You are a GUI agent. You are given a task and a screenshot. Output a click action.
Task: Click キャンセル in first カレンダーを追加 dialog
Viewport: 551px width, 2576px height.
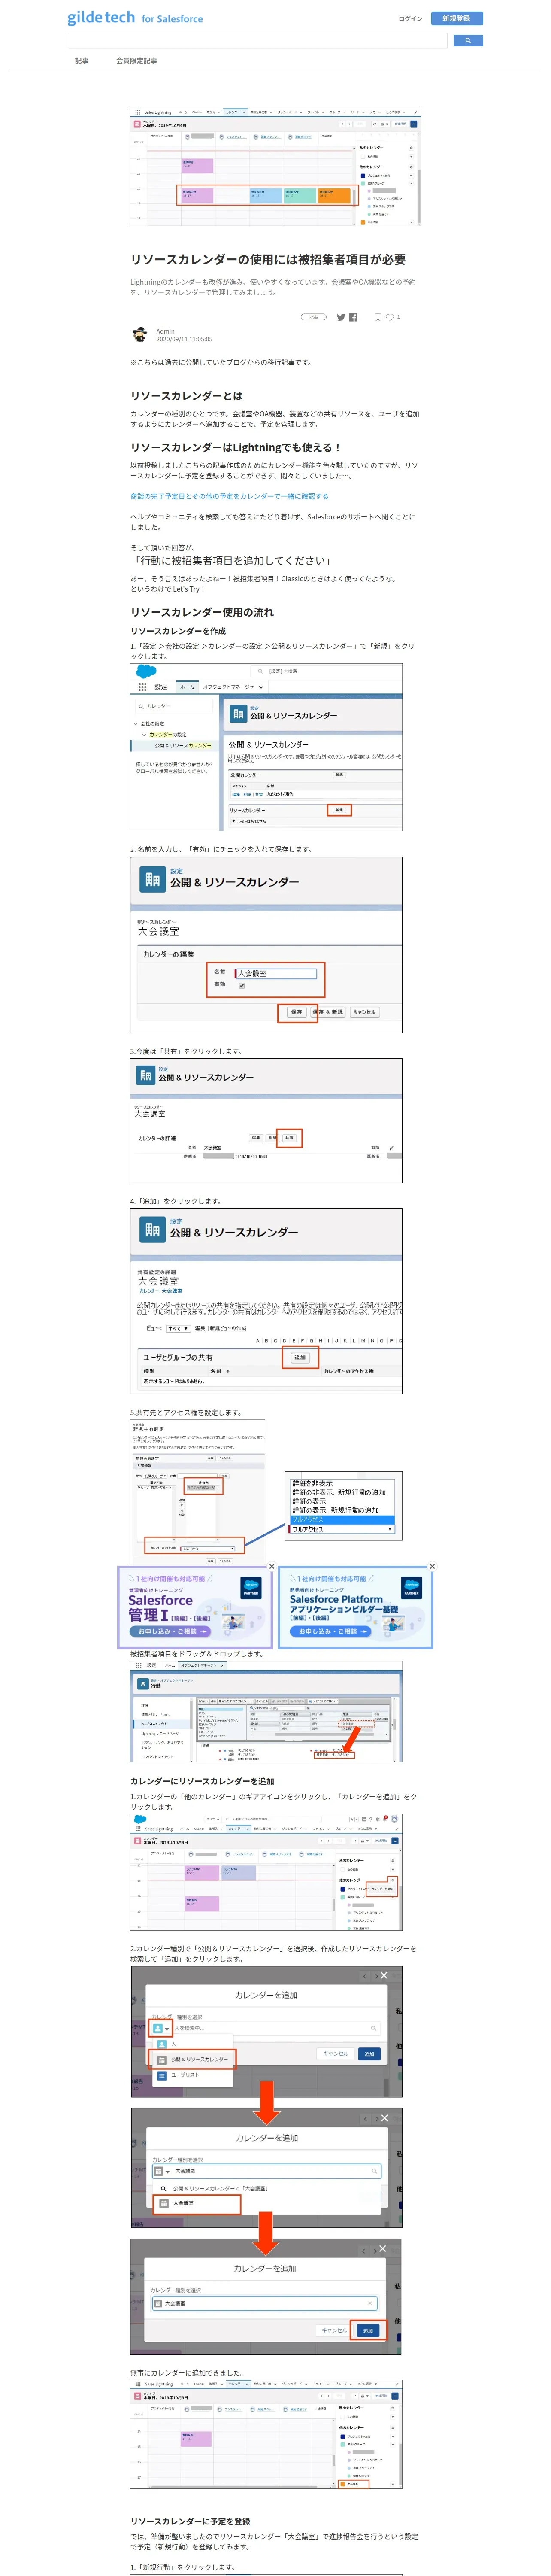[335, 2054]
